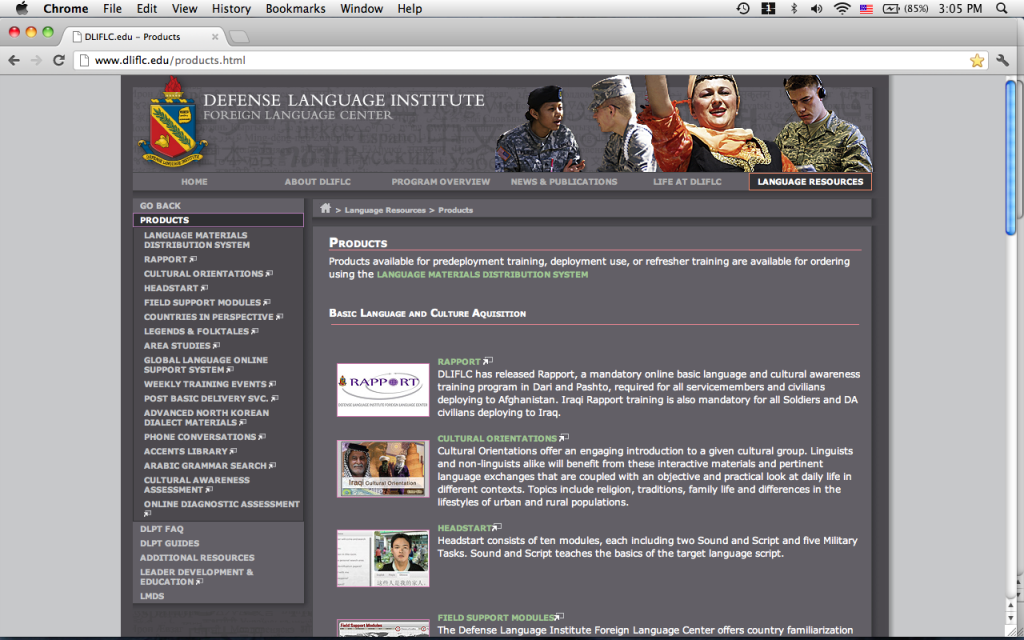Click the Wi-Fi status icon
The width and height of the screenshot is (1024, 640).
842,8
